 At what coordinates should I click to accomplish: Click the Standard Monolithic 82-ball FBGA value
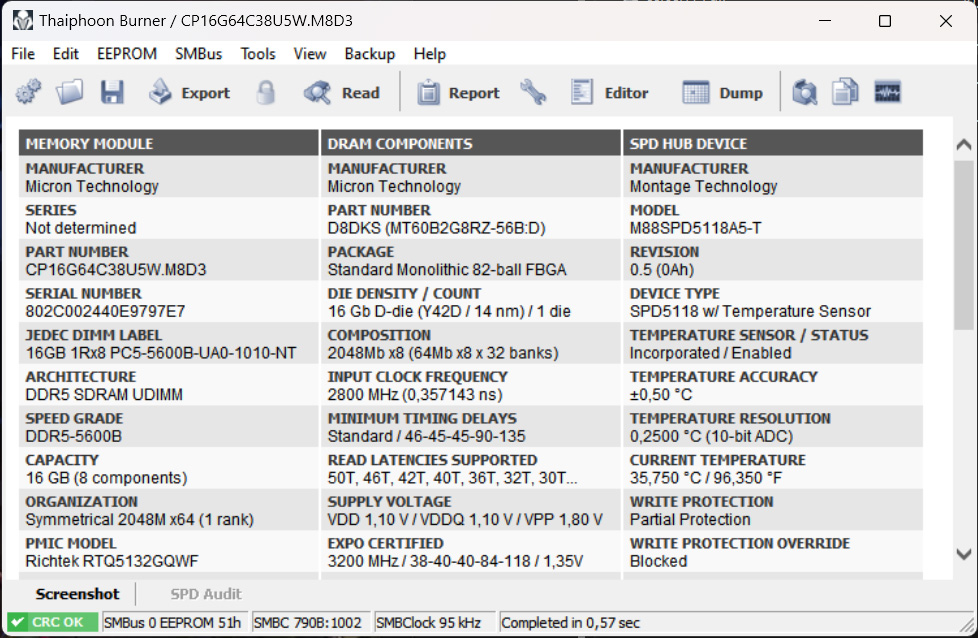click(x=447, y=270)
